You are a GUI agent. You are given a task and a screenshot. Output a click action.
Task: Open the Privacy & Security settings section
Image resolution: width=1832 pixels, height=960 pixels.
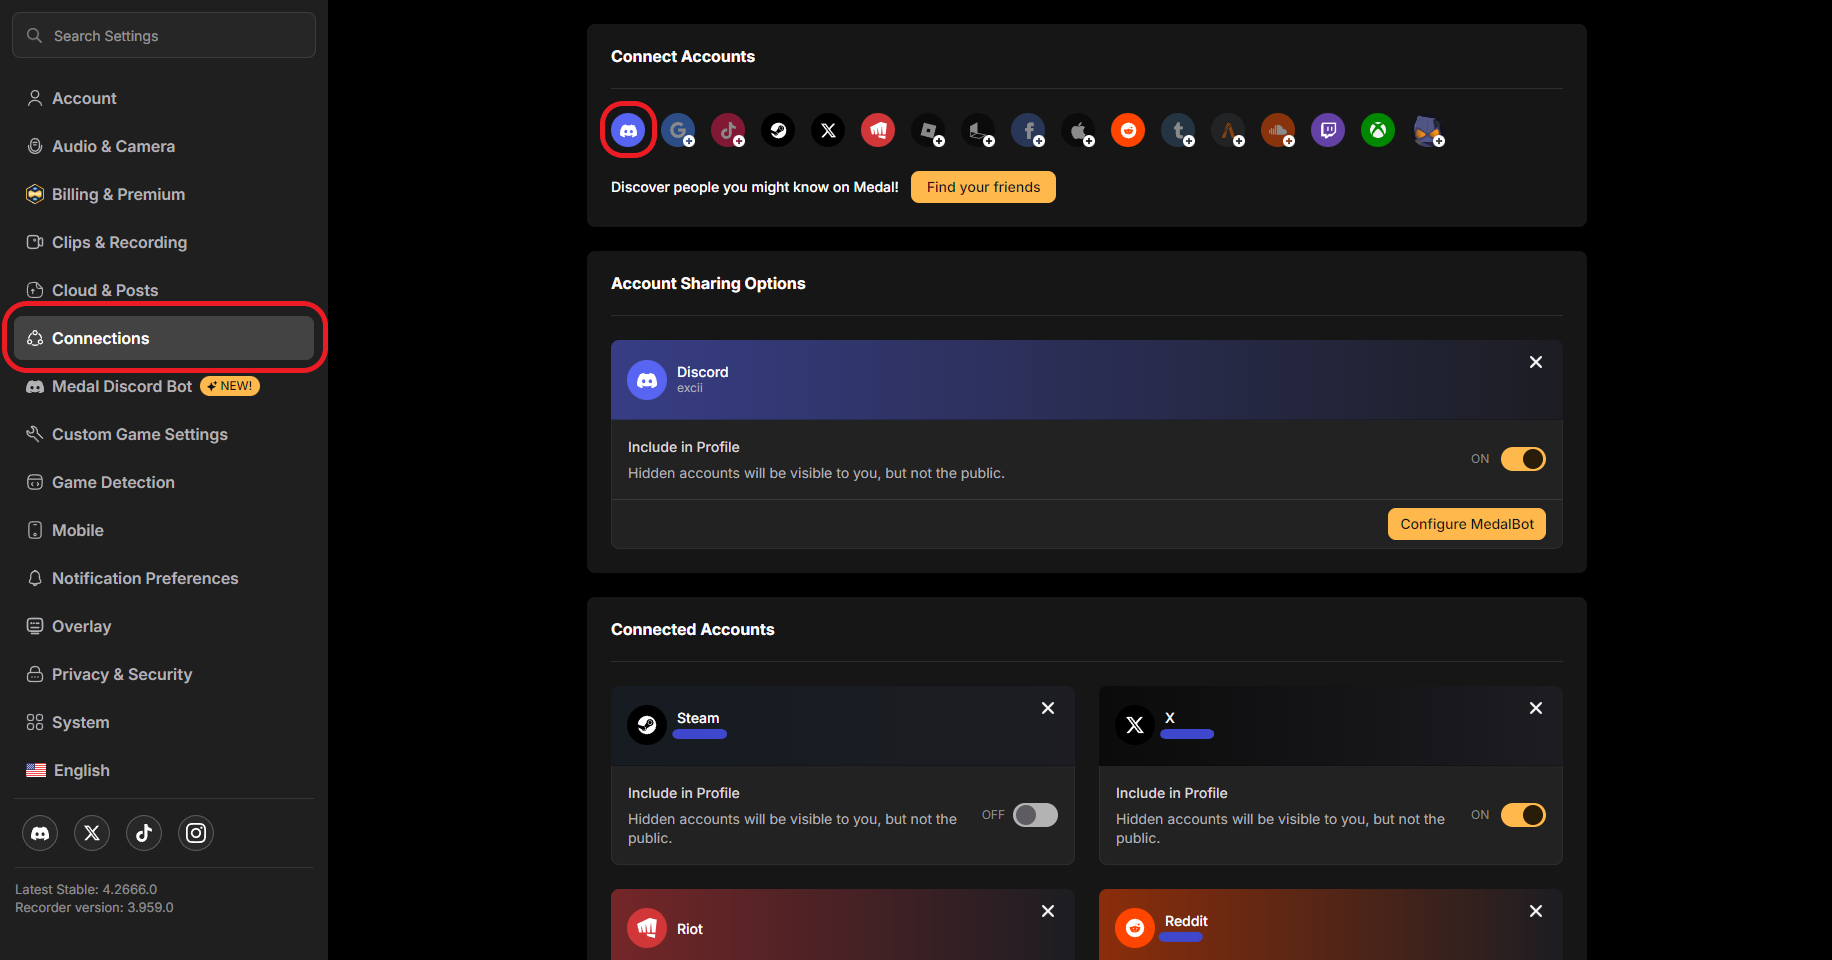point(122,674)
